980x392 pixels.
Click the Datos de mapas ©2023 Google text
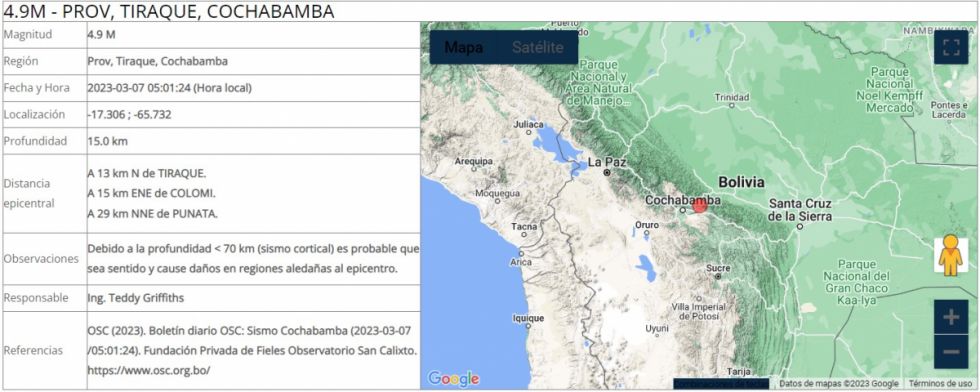tap(839, 383)
